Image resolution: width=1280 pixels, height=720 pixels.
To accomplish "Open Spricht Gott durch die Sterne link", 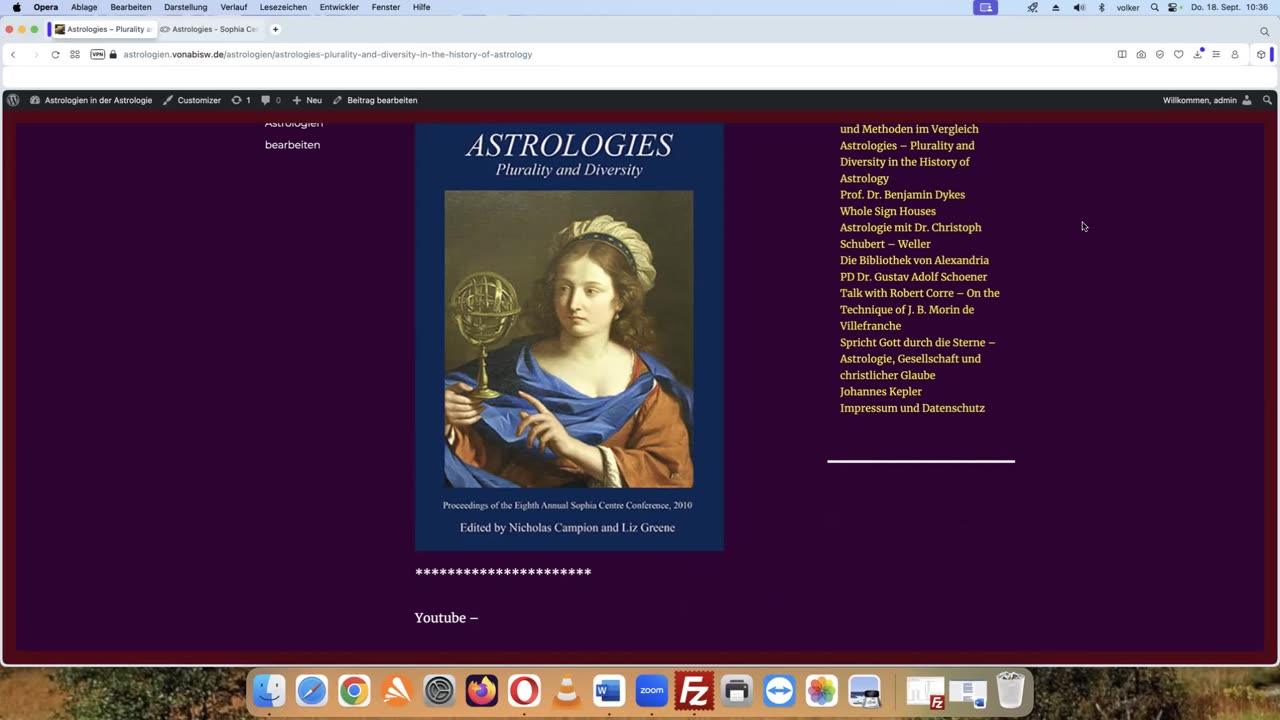I will click(x=918, y=358).
